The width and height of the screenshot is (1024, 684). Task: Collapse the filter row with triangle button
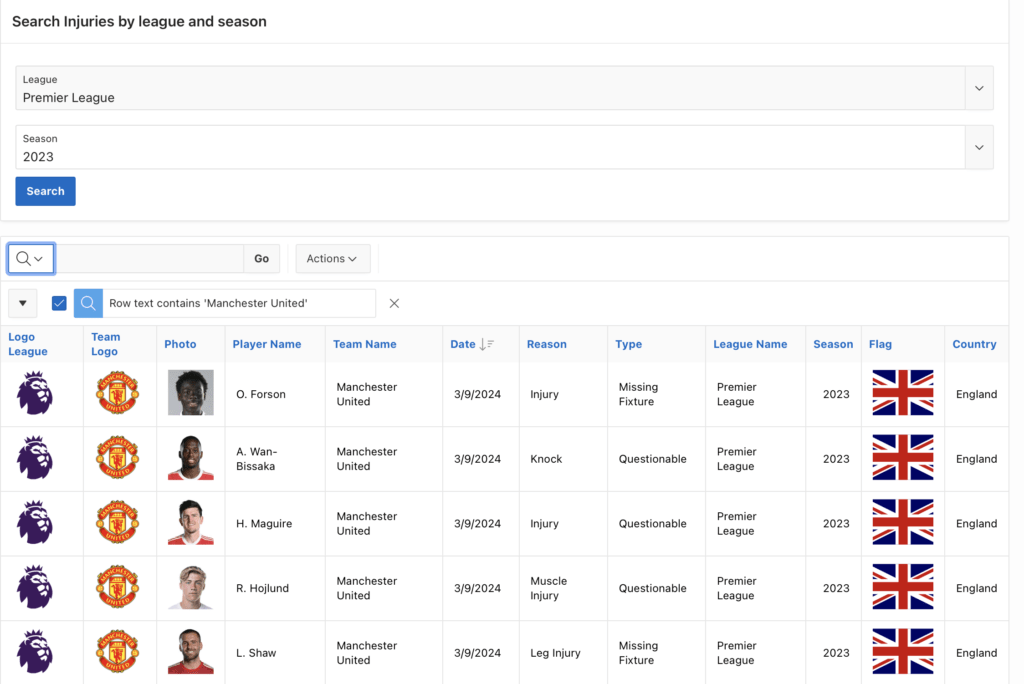tap(22, 303)
